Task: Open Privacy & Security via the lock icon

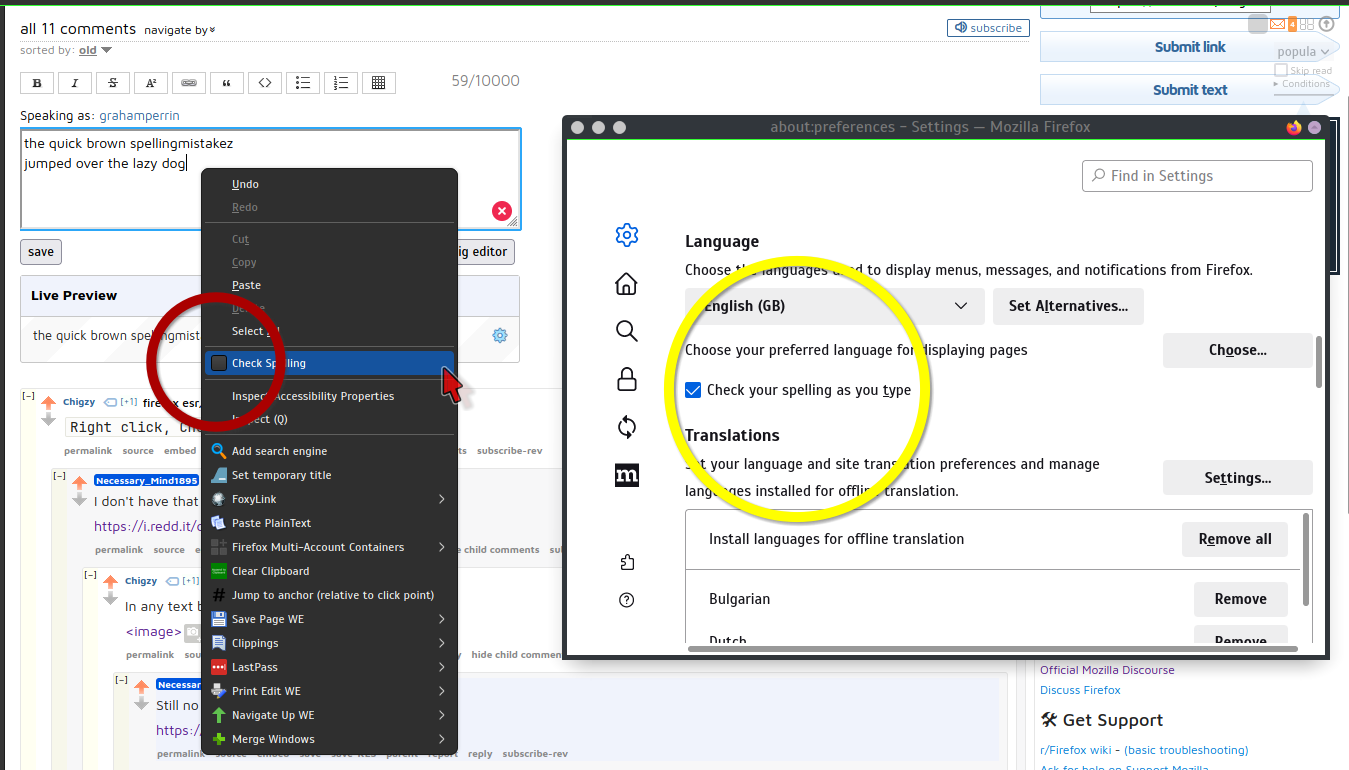Action: pyautogui.click(x=626, y=379)
